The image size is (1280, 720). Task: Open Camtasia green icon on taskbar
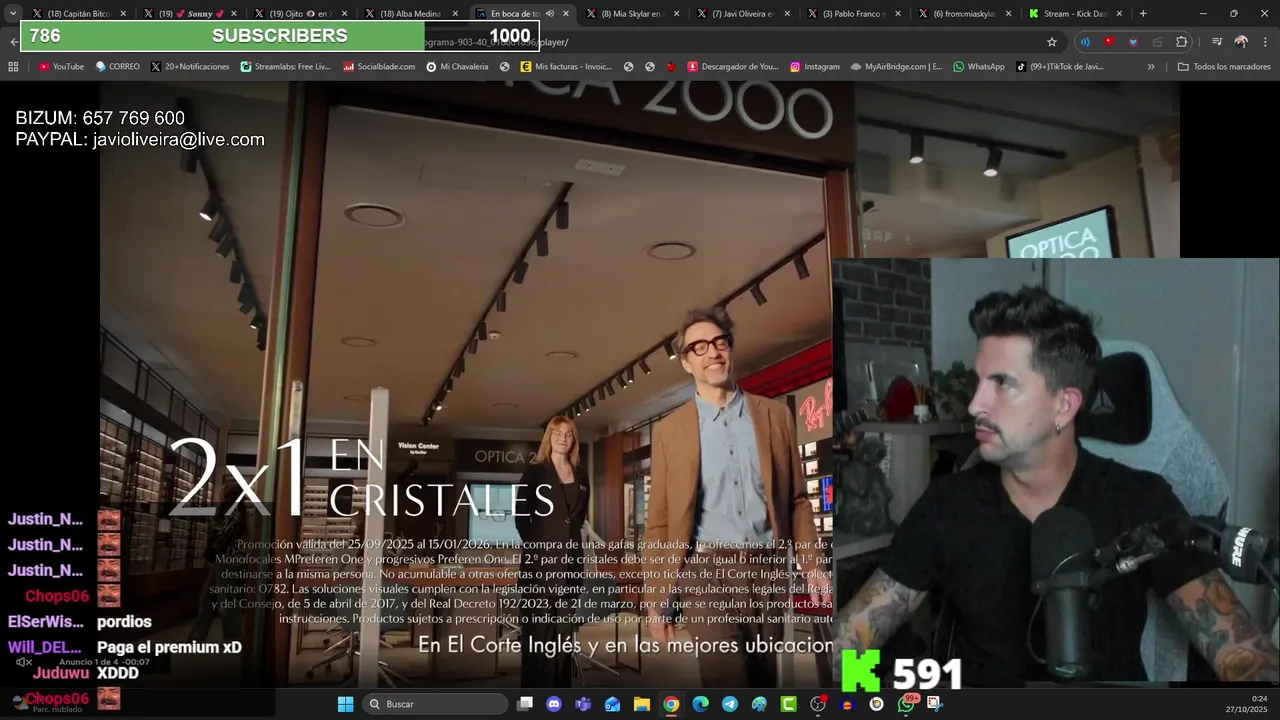[789, 704]
